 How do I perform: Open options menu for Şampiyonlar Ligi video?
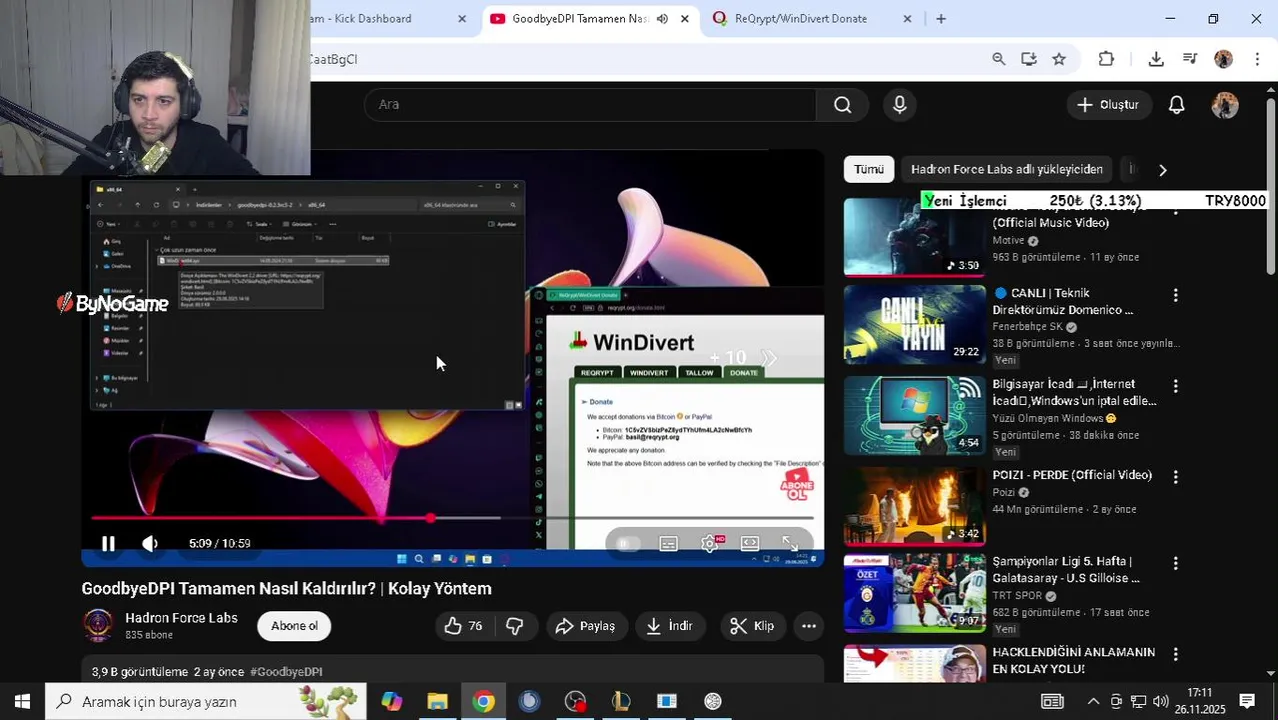coord(1175,563)
